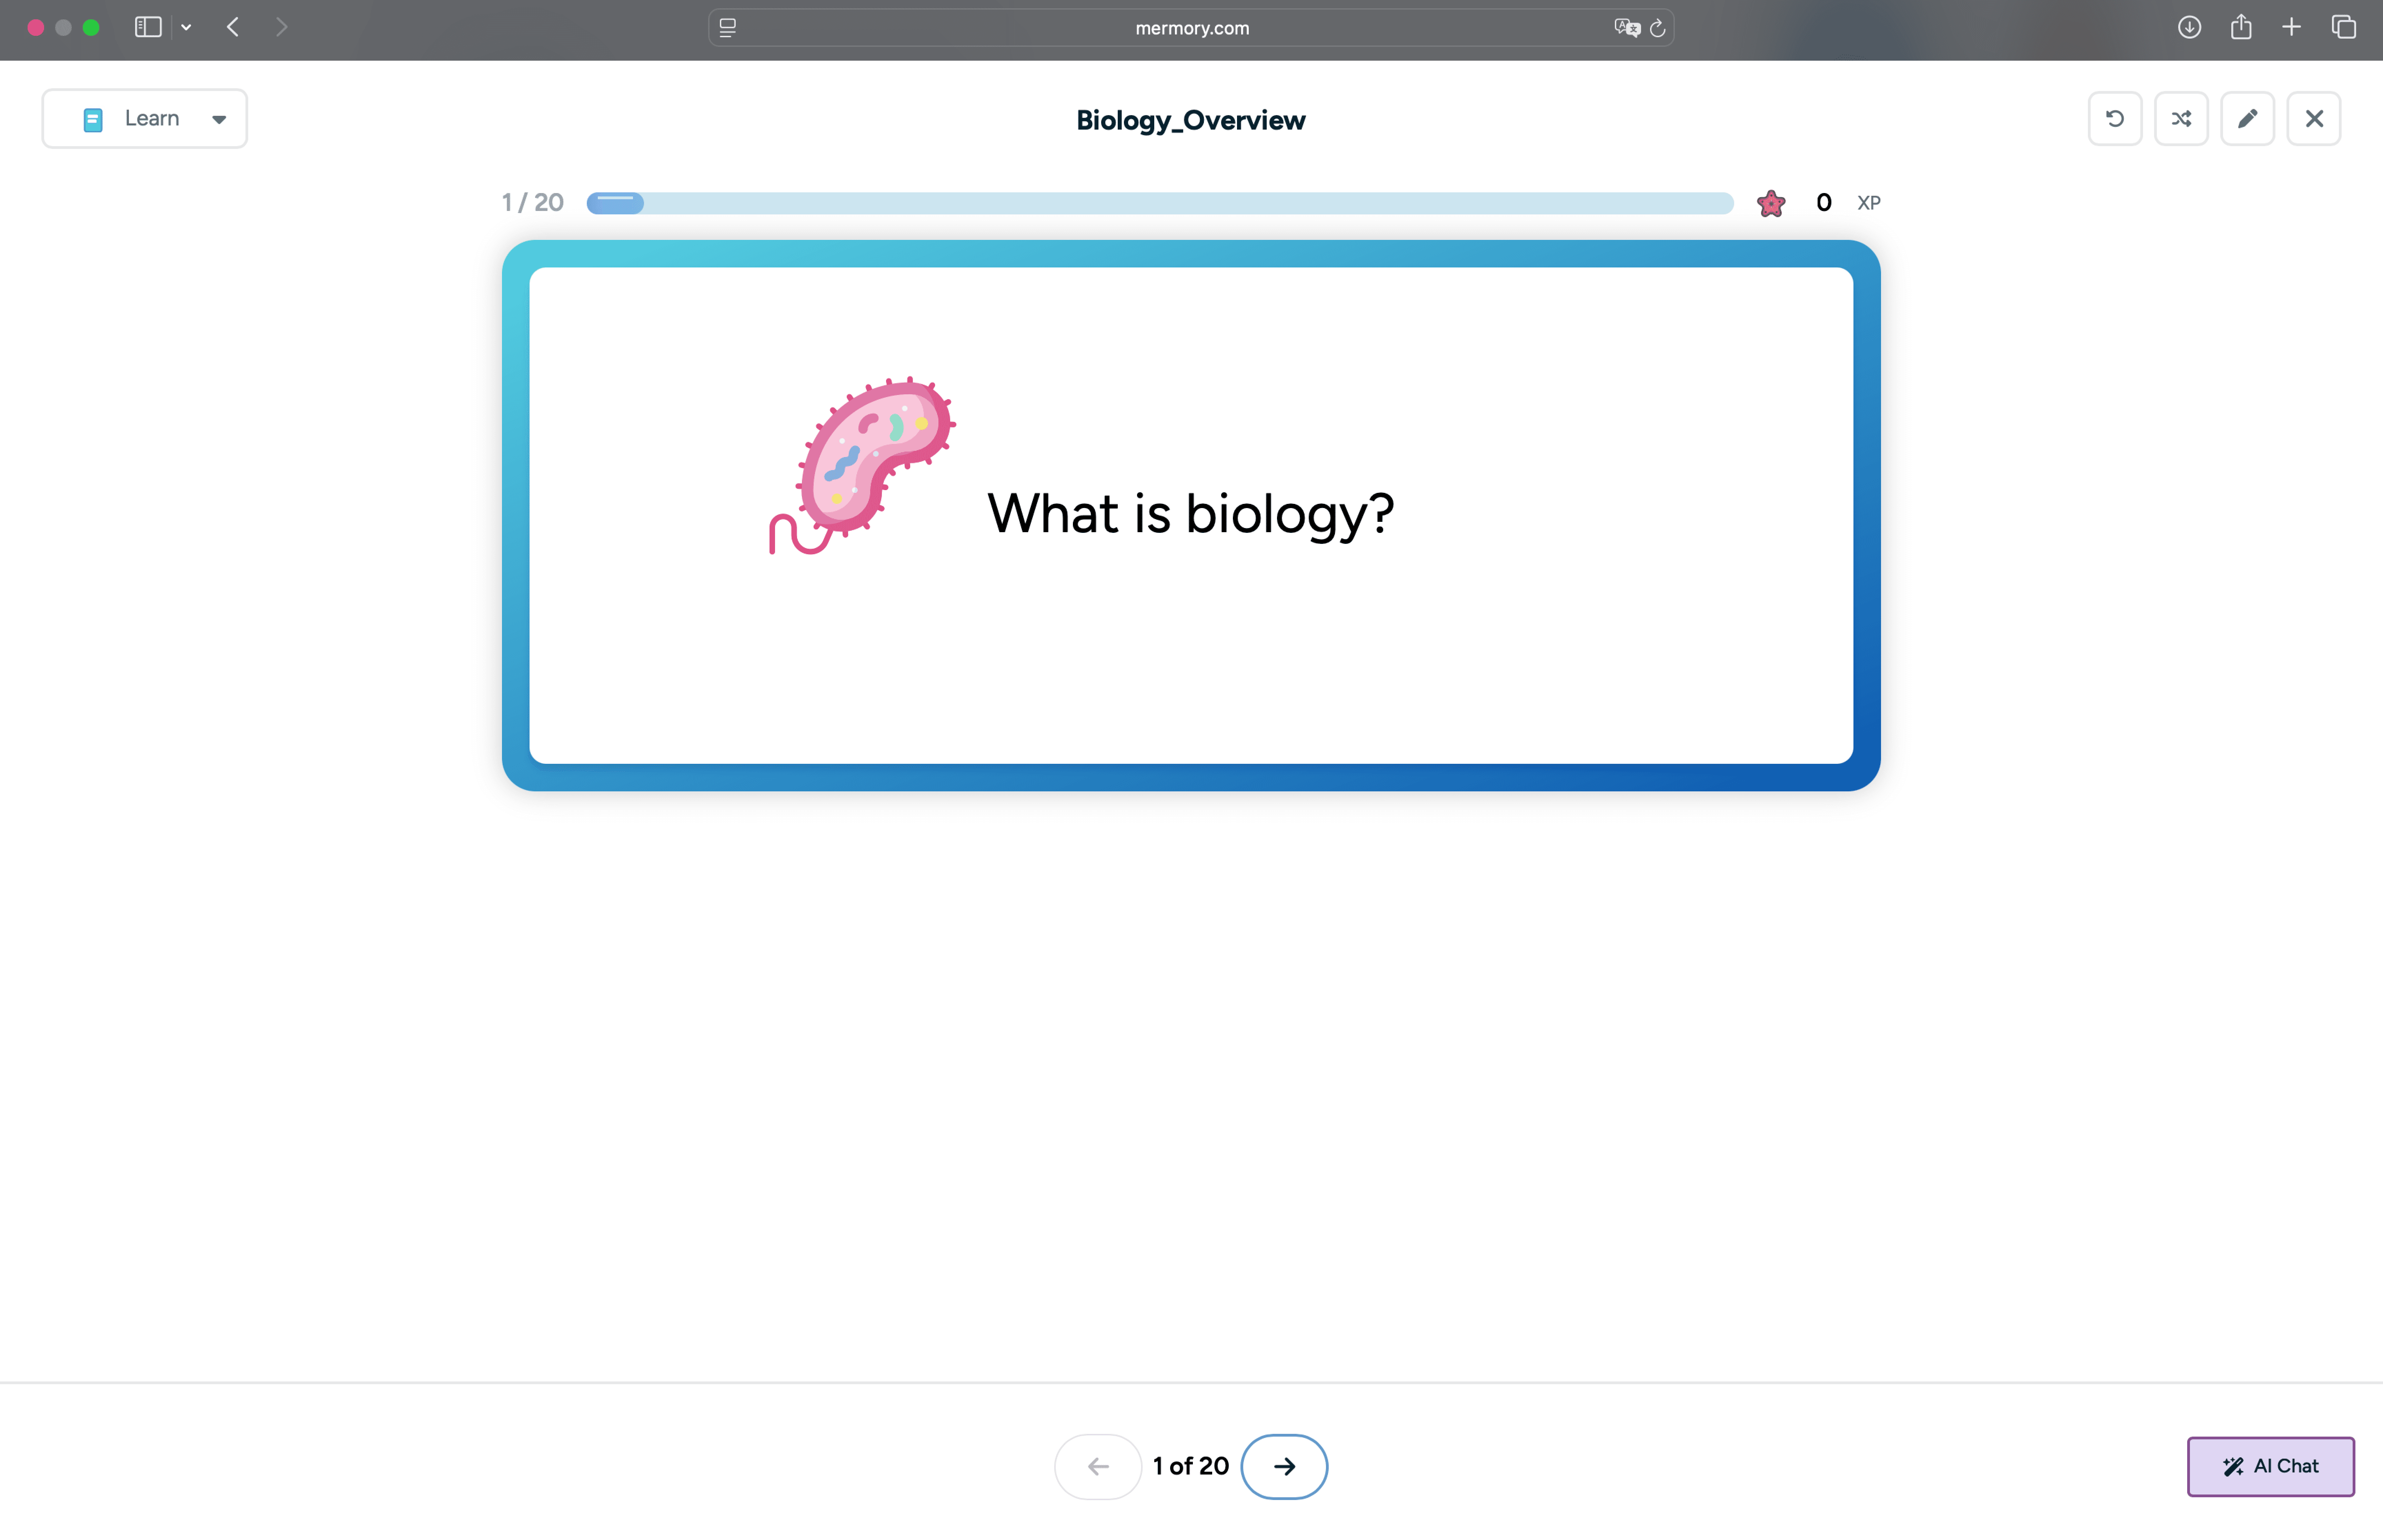Screen dimensions: 2383x1540
Task: Reload the page
Action: [1657, 28]
